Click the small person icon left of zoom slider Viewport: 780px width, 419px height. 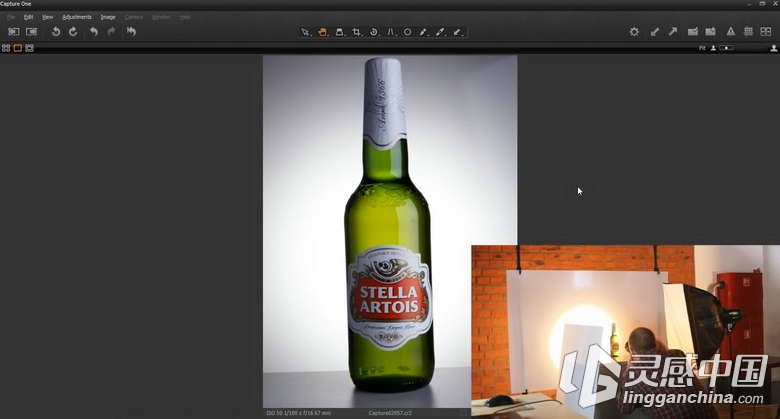coord(713,48)
